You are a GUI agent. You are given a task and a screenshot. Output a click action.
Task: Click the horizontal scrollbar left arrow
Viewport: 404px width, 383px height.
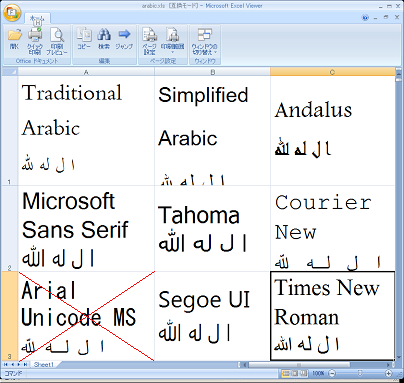click(x=245, y=365)
